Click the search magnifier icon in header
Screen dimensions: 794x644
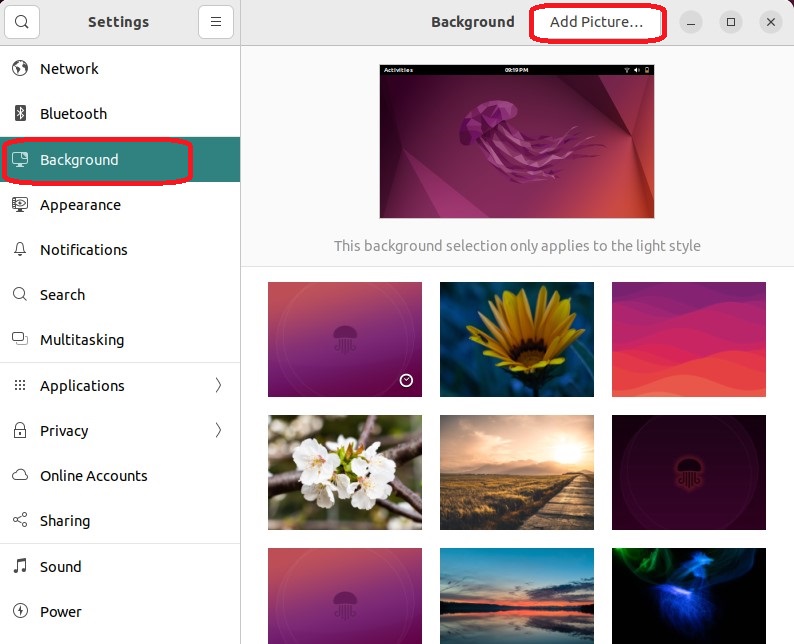[x=22, y=22]
